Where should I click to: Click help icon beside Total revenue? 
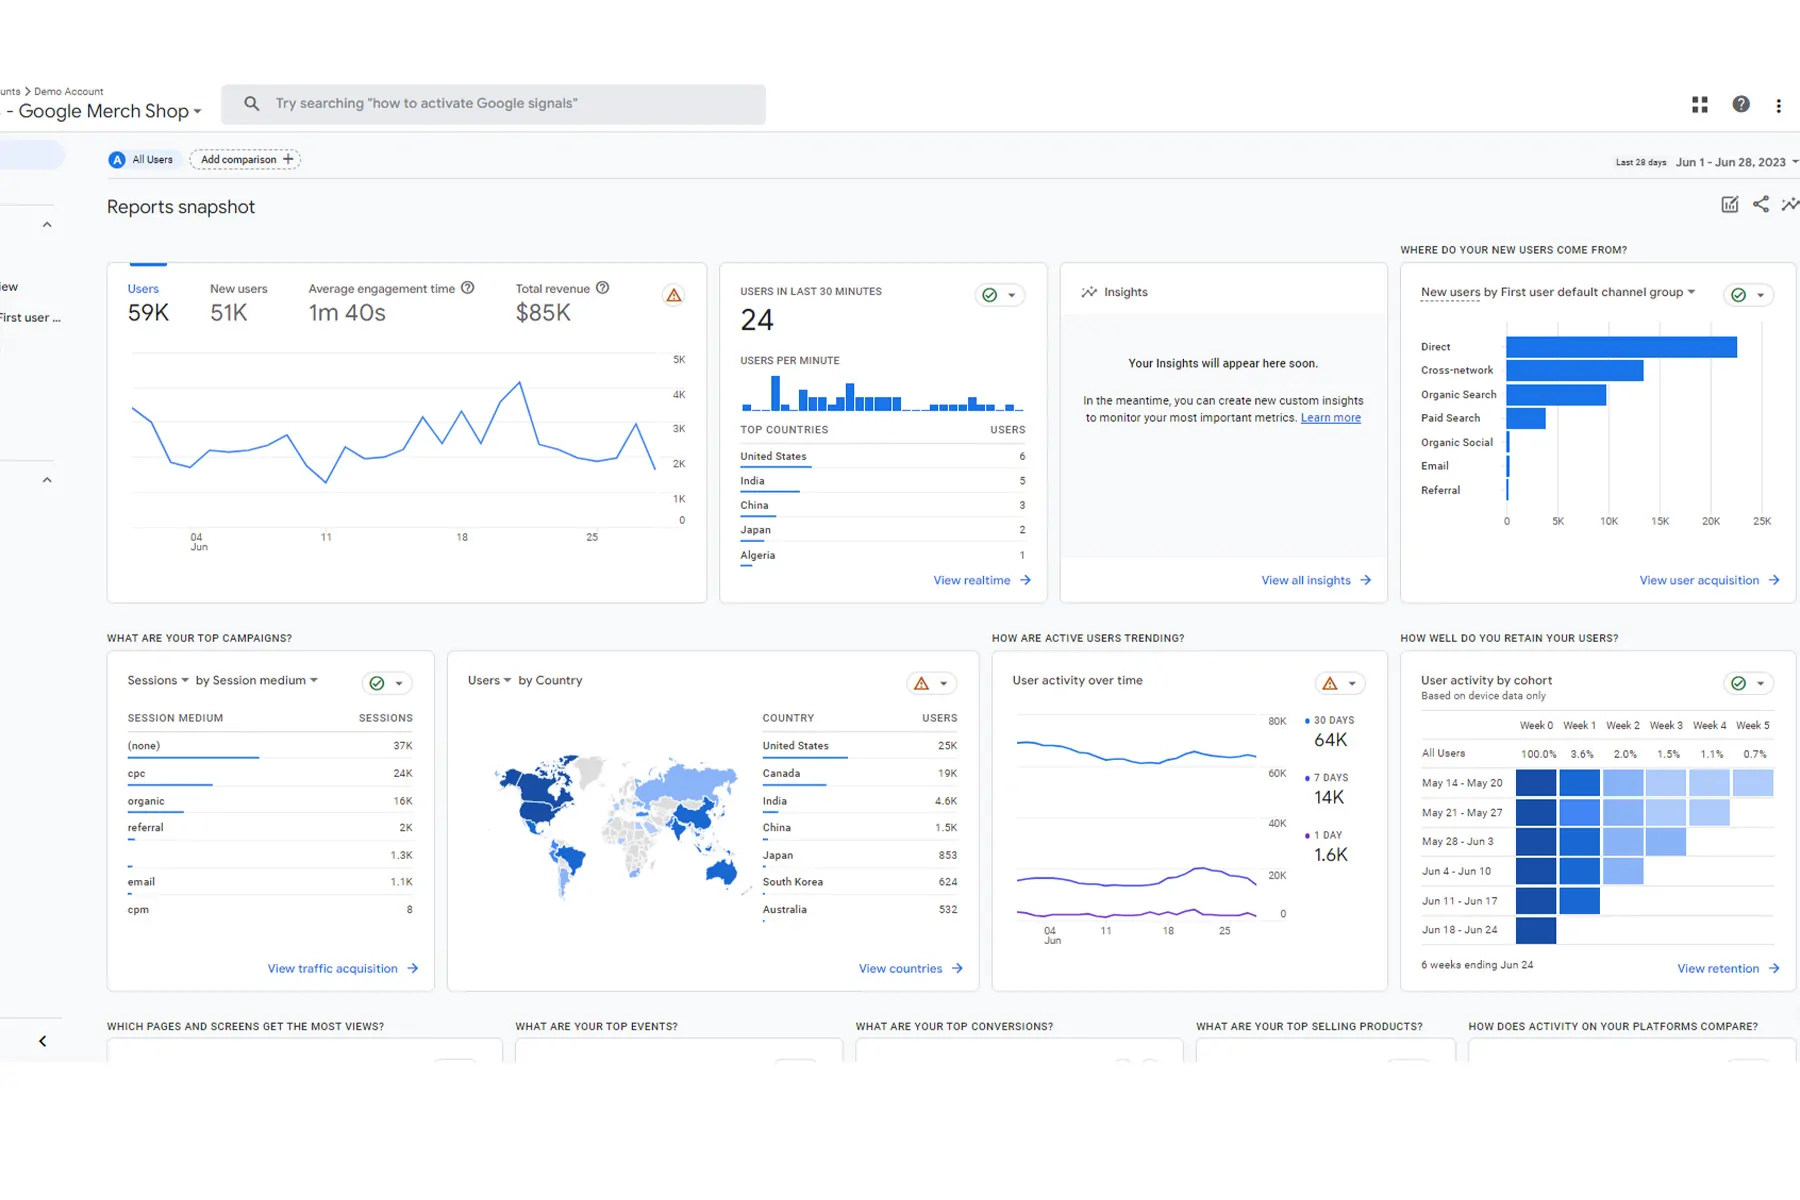602,288
